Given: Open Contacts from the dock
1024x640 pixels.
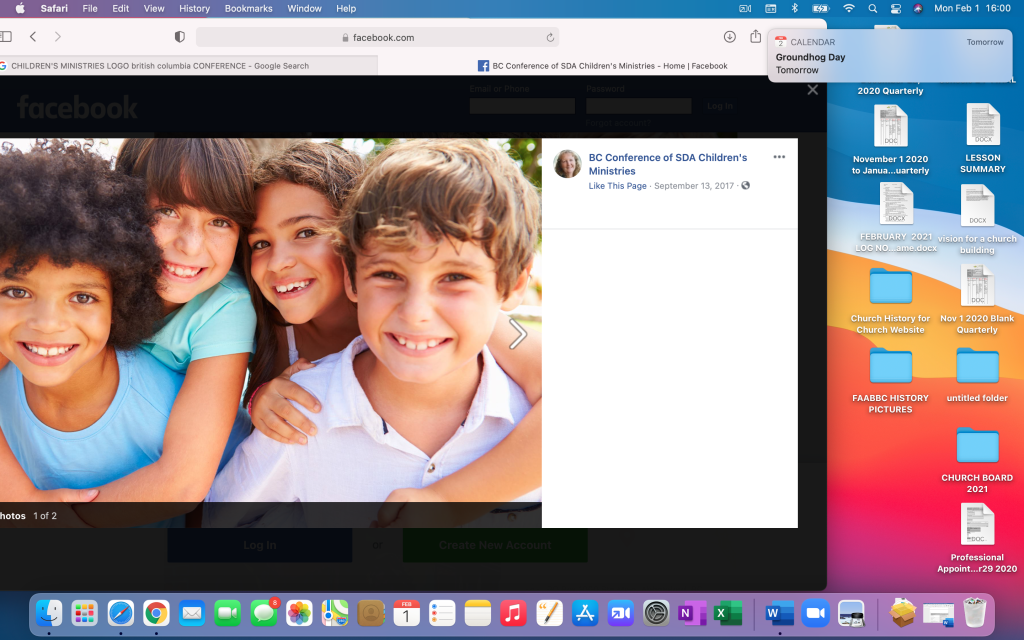Looking at the screenshot, I should coord(371,613).
